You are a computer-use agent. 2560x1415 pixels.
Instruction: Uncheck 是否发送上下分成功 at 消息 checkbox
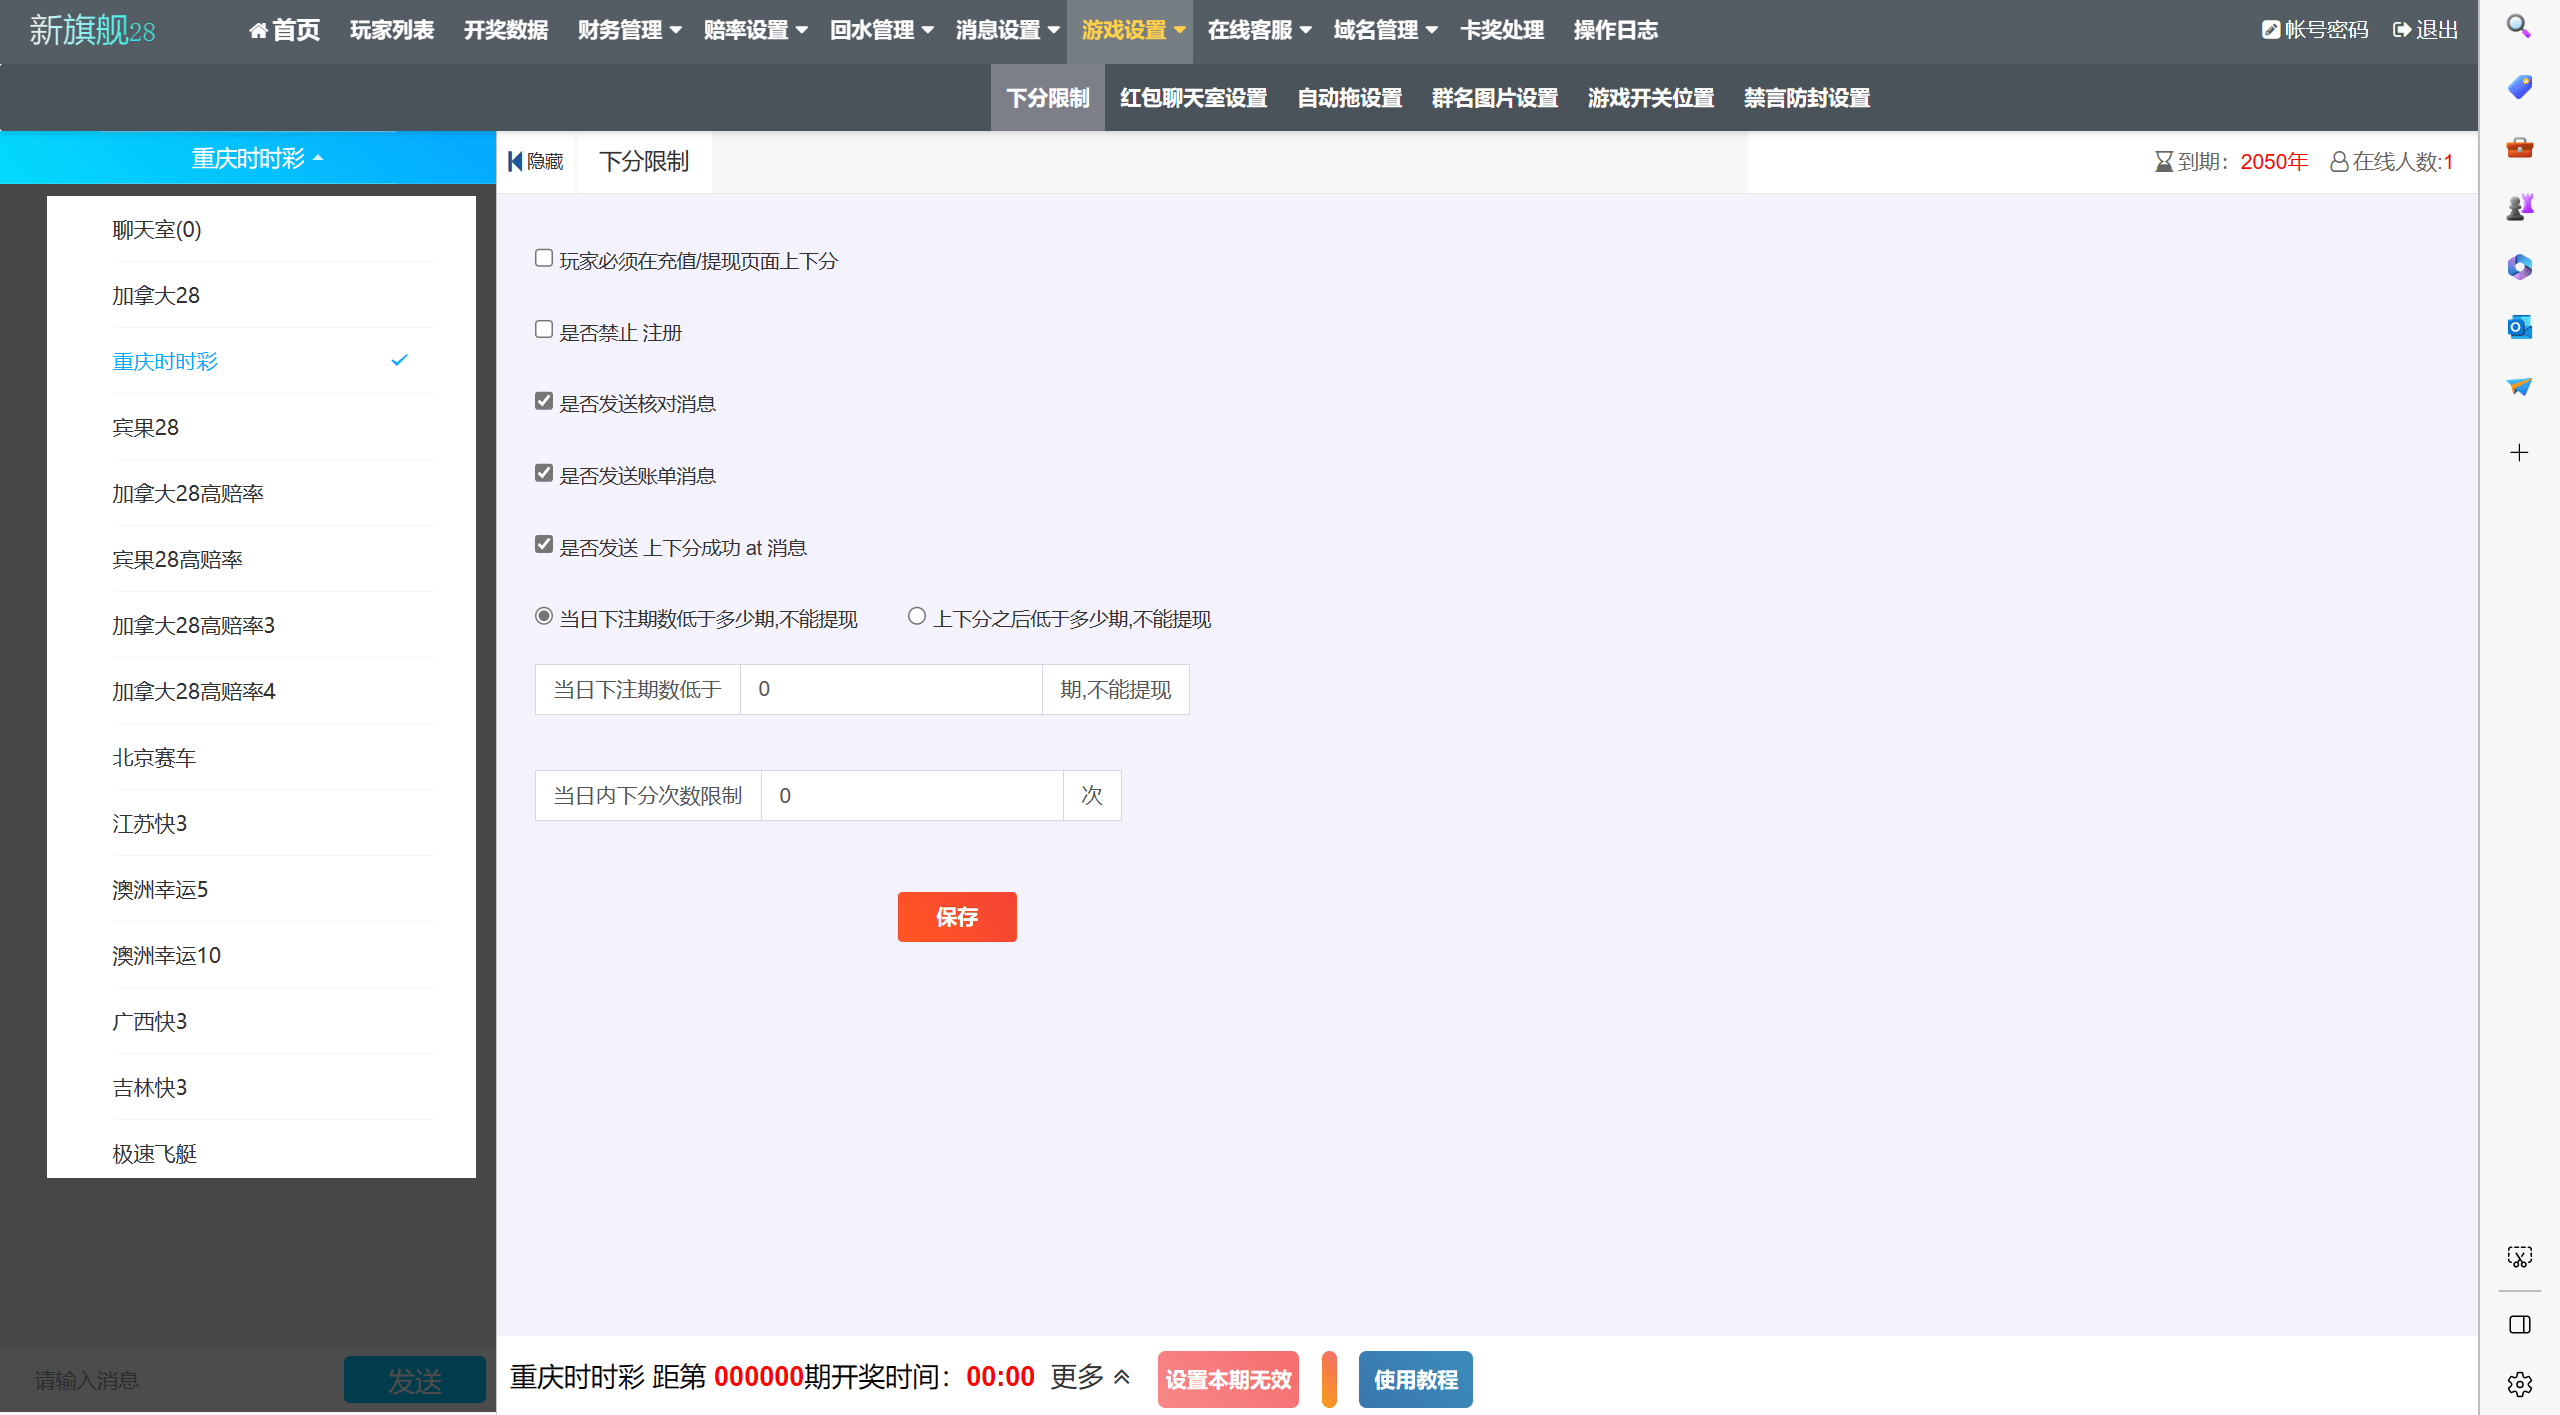[544, 544]
